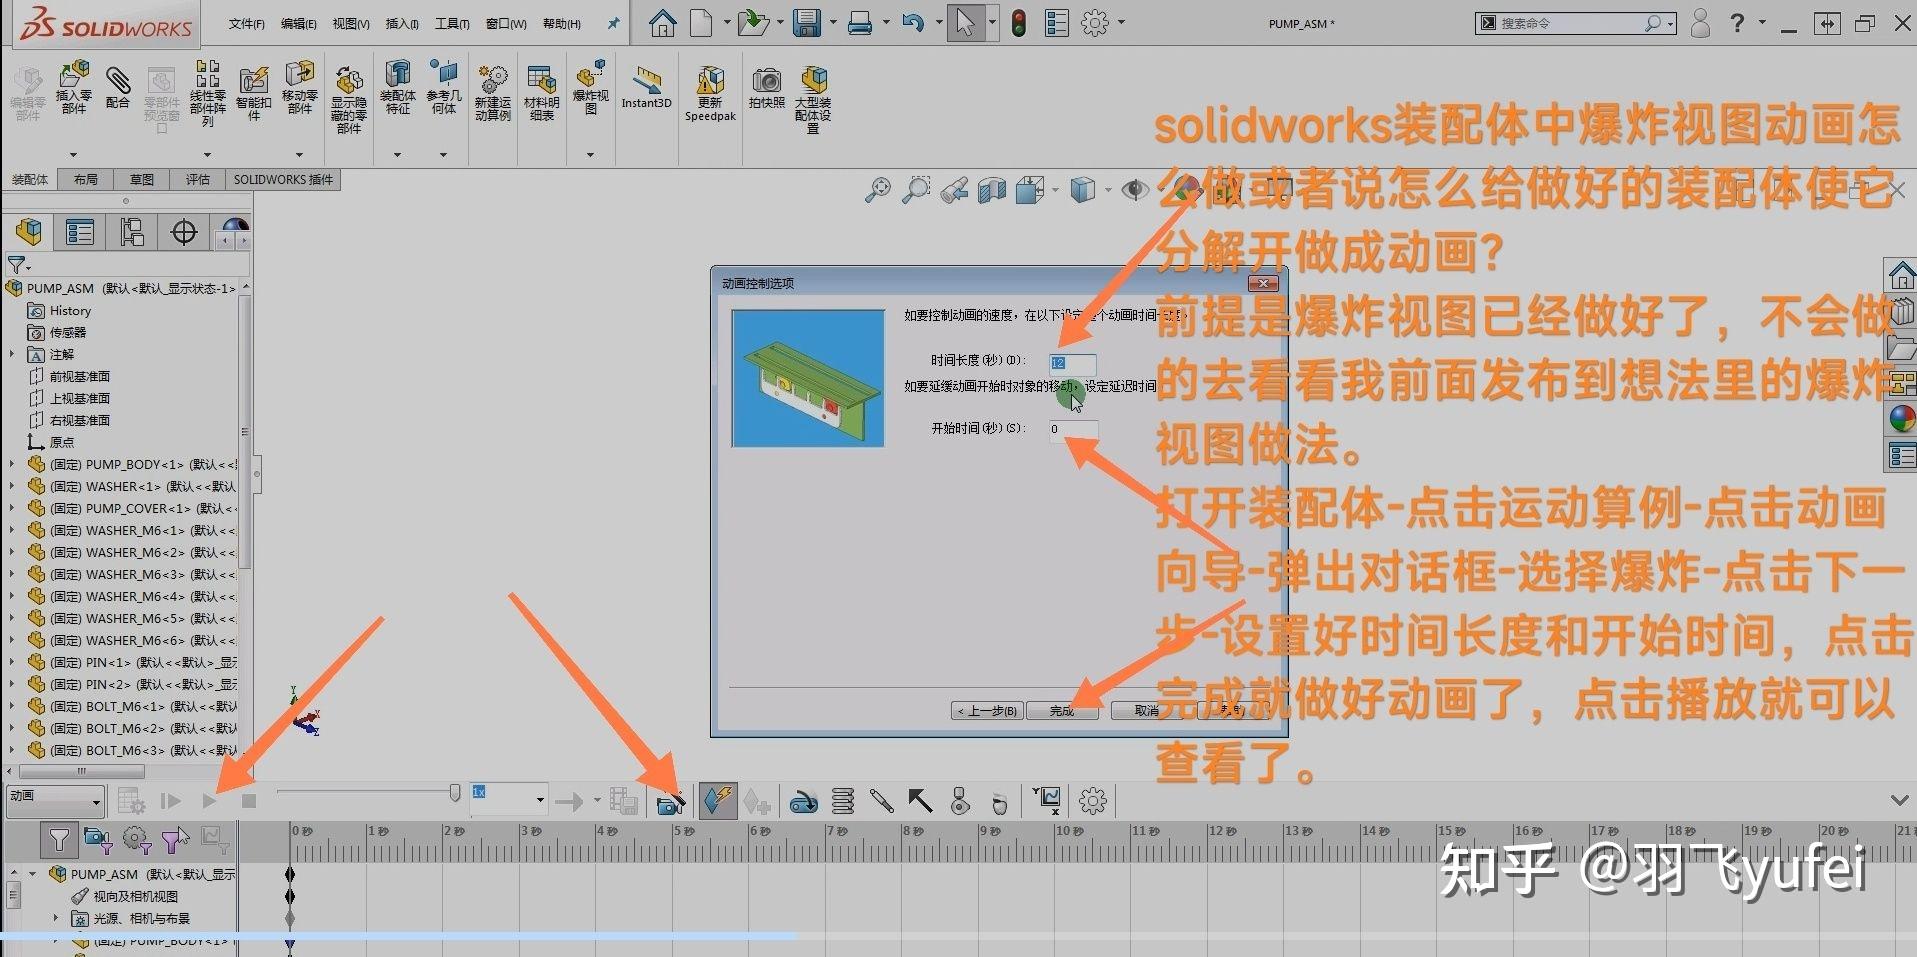
Task: Open the 文件(F) menu
Action: click(247, 24)
